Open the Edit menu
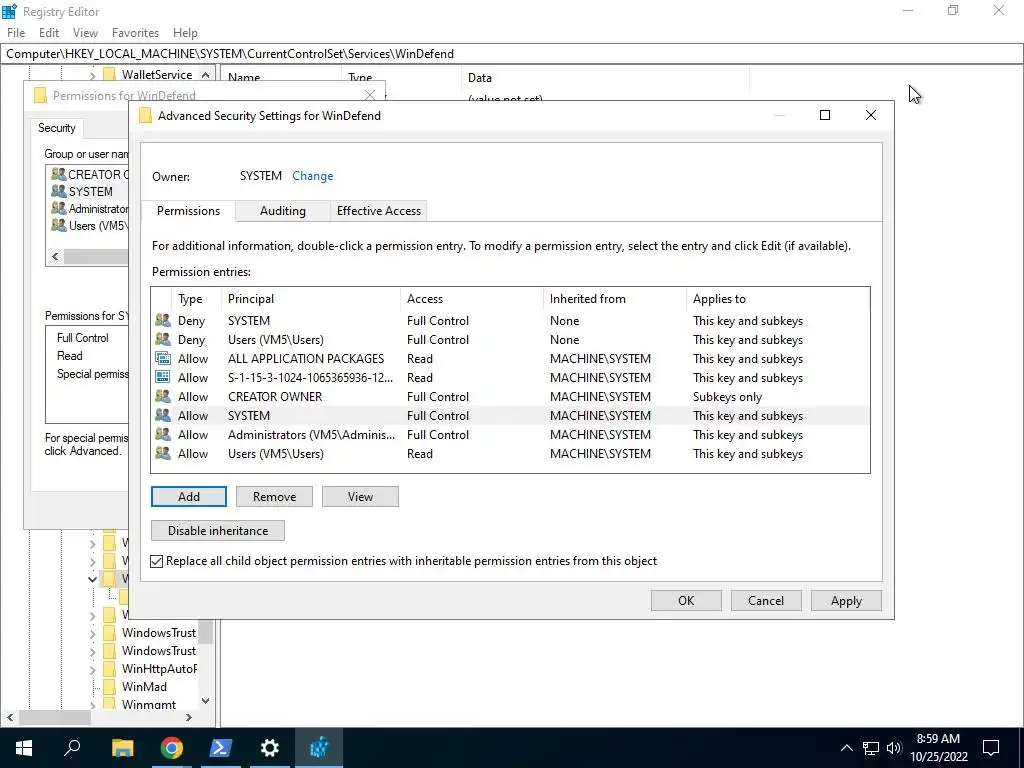 [x=49, y=33]
